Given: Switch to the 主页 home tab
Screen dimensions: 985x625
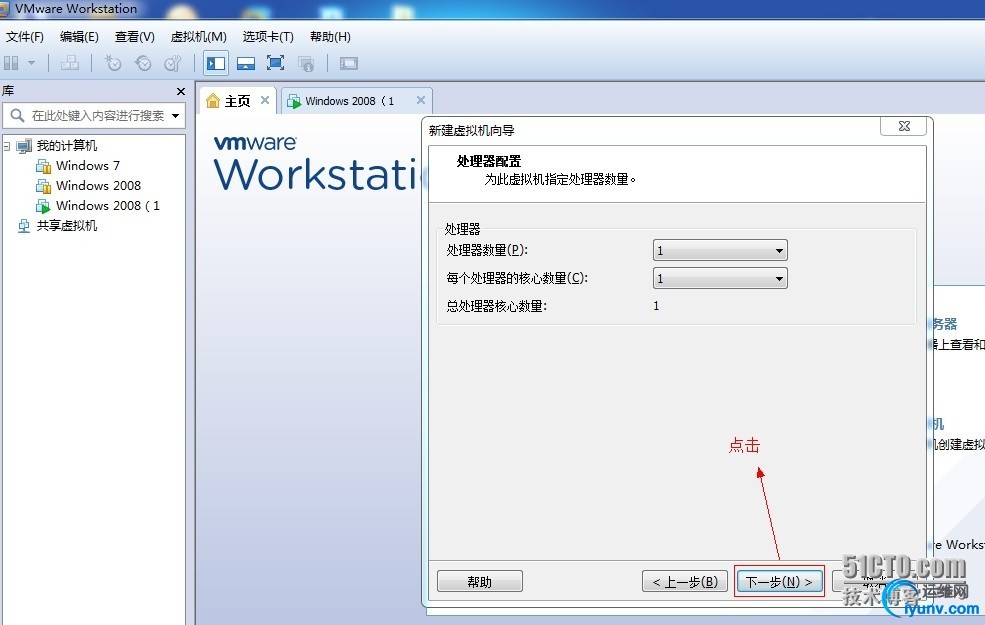Looking at the screenshot, I should (237, 101).
